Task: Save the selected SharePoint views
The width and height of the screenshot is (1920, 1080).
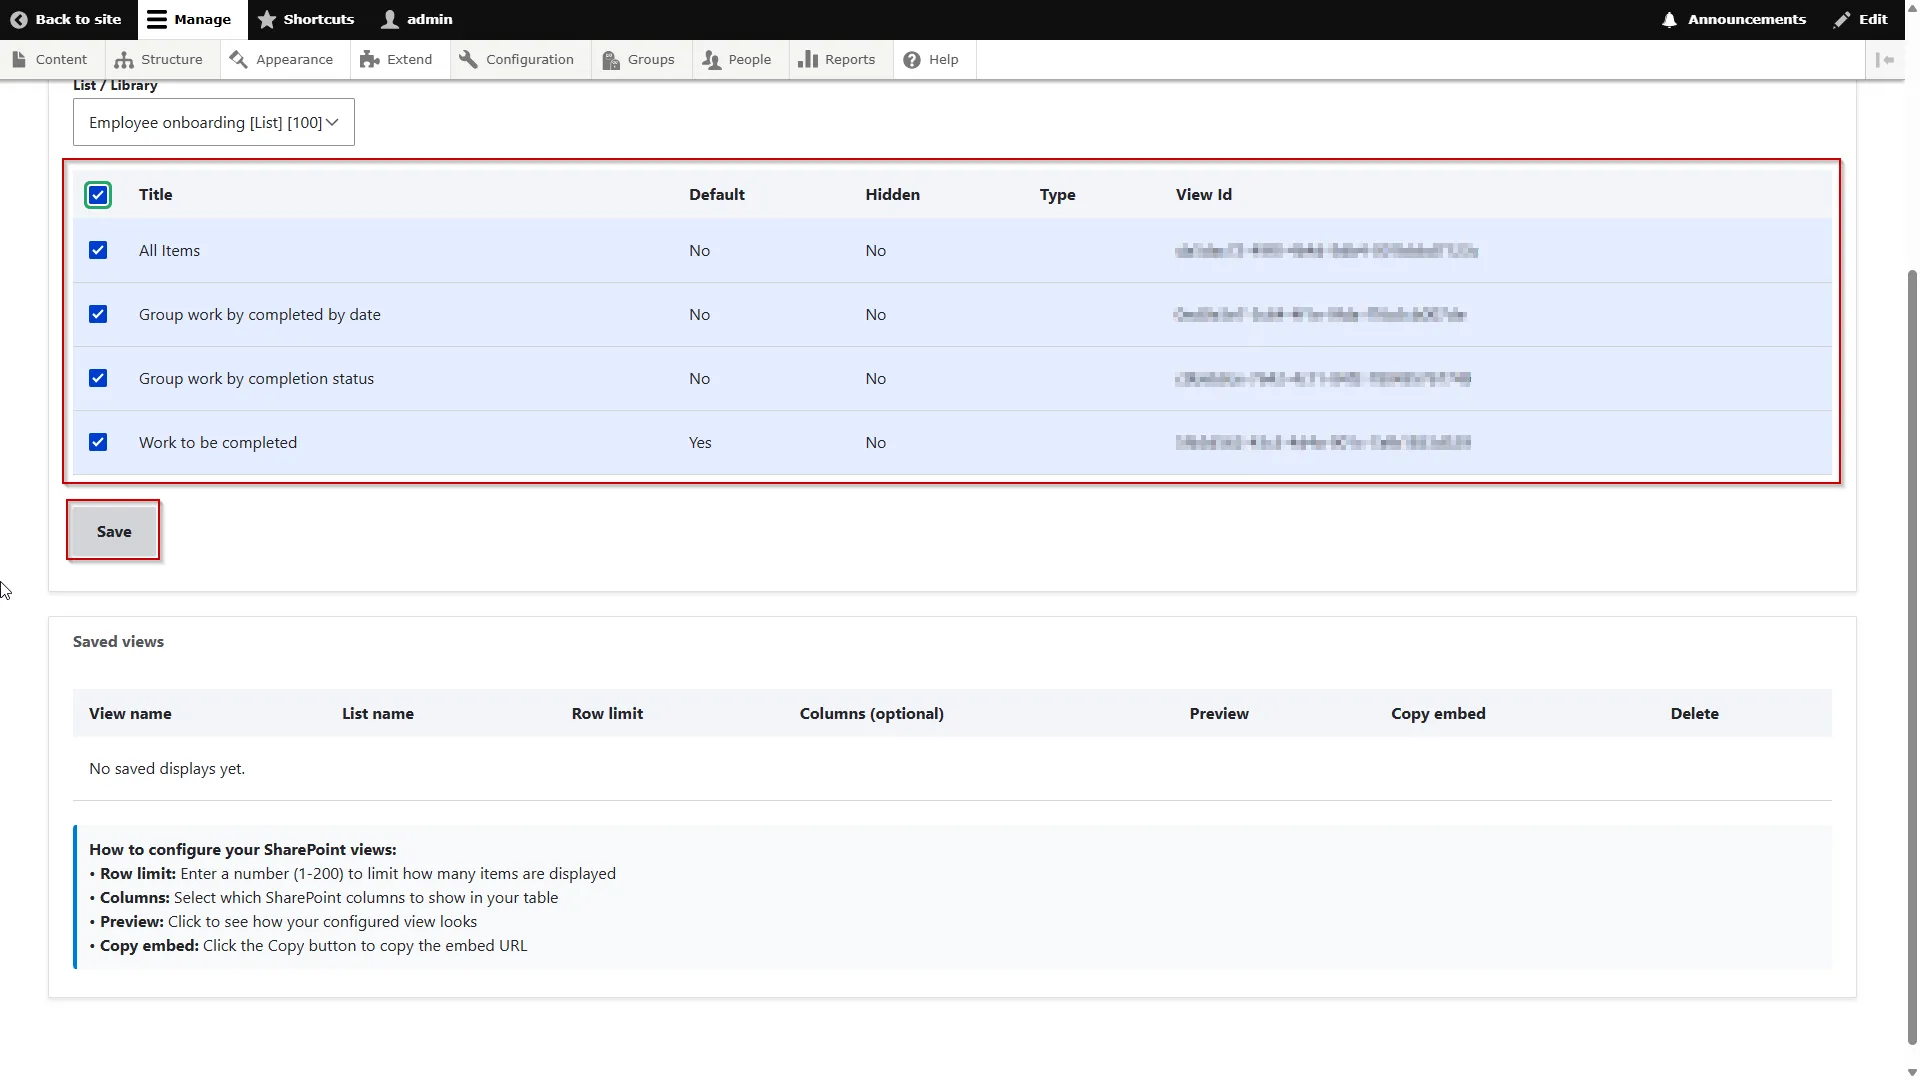Action: pos(113,531)
